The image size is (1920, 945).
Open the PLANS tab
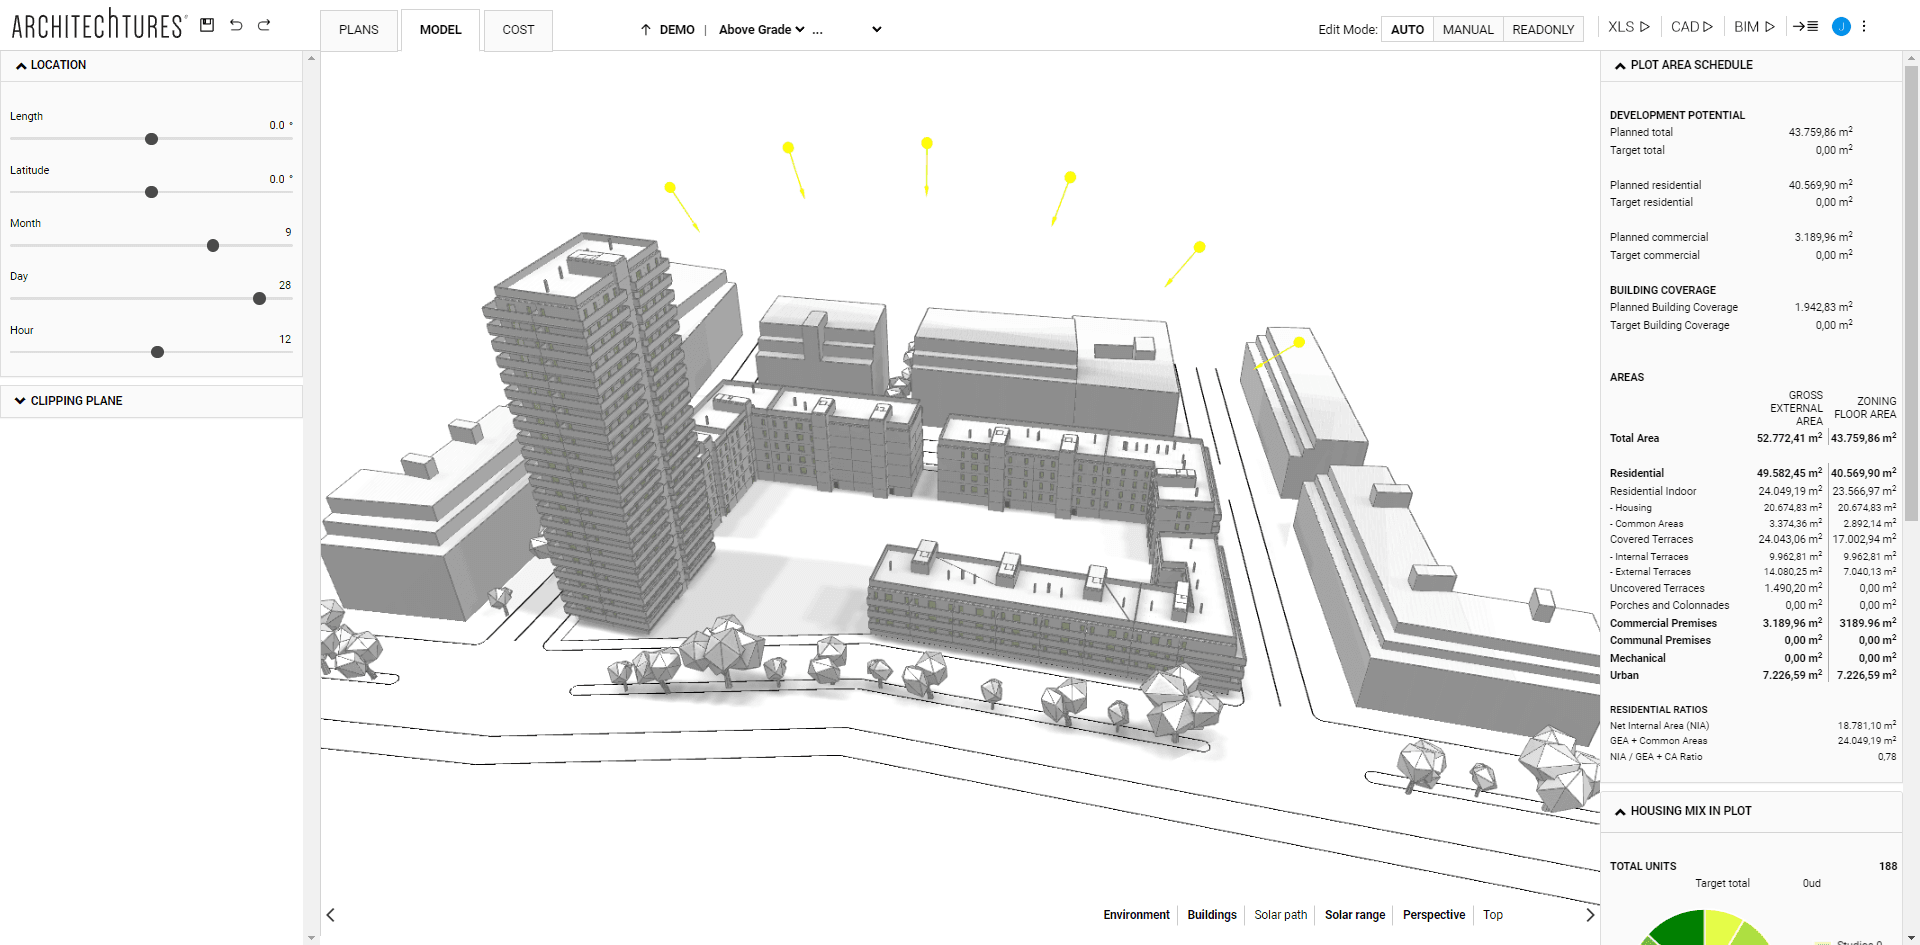coord(358,30)
